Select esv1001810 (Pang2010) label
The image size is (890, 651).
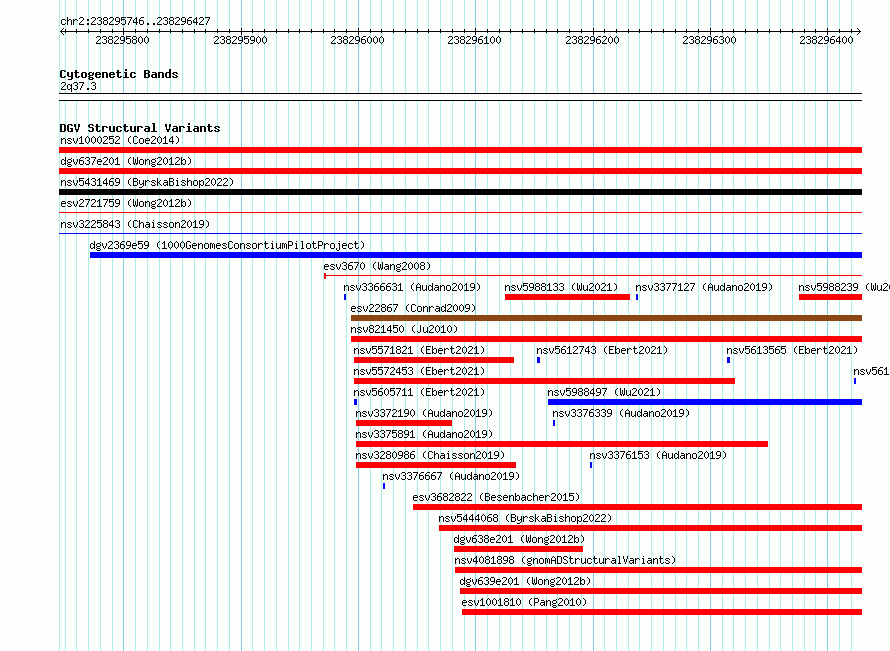(x=524, y=602)
